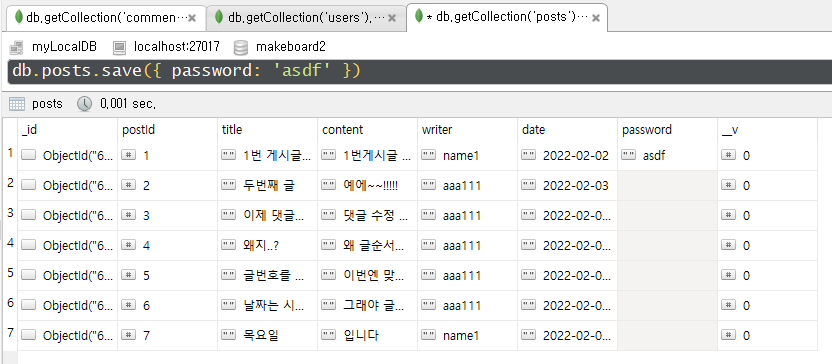Select the _id column header
This screenshot has width=832, height=364.
[x=67, y=129]
